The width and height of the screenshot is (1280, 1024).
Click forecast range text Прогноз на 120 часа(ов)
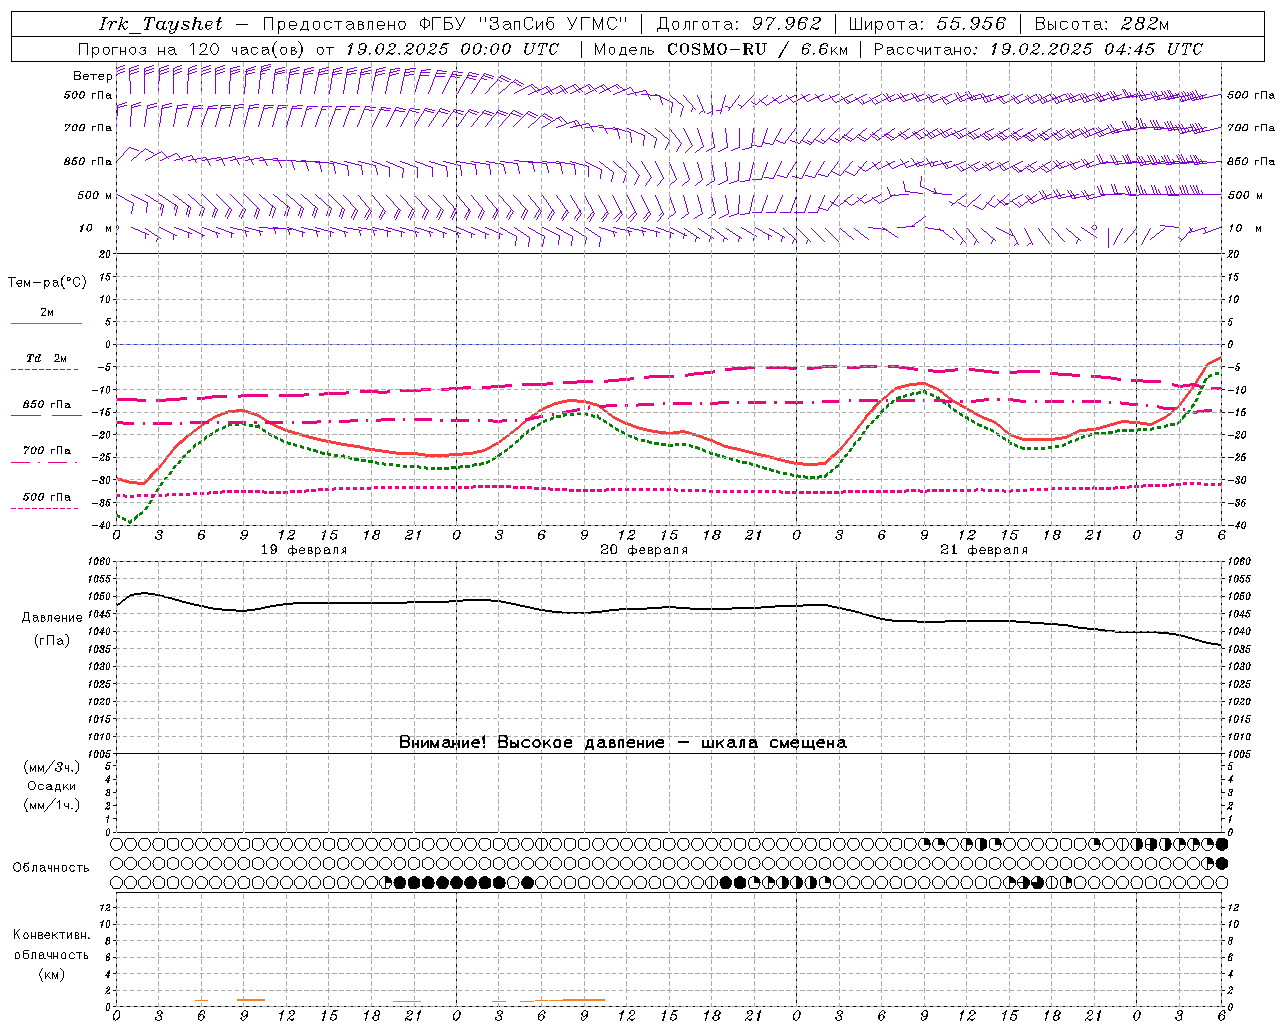coord(192,49)
